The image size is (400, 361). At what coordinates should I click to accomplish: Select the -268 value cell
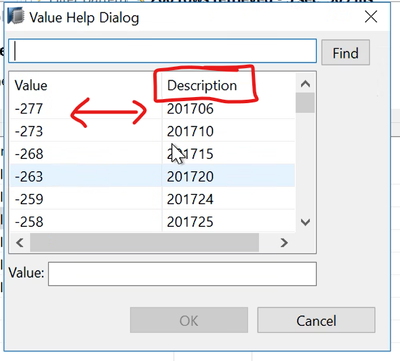pos(86,154)
